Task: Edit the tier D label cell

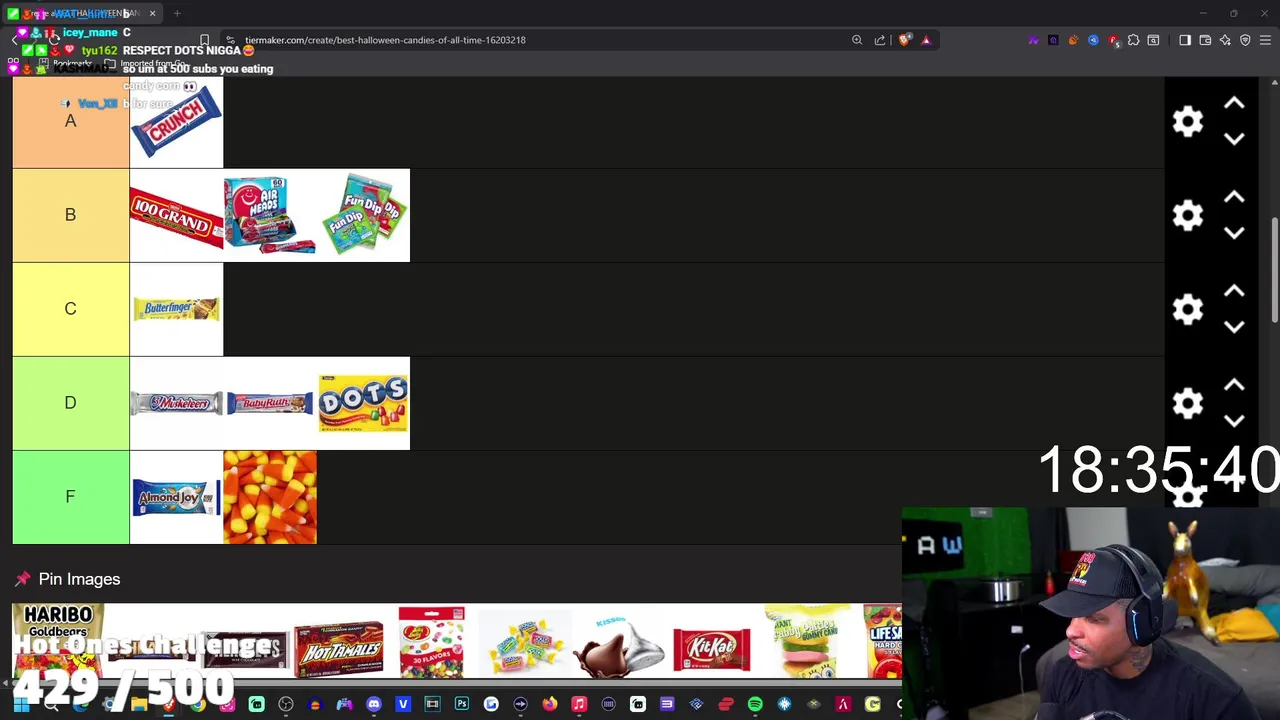Action: coord(70,403)
